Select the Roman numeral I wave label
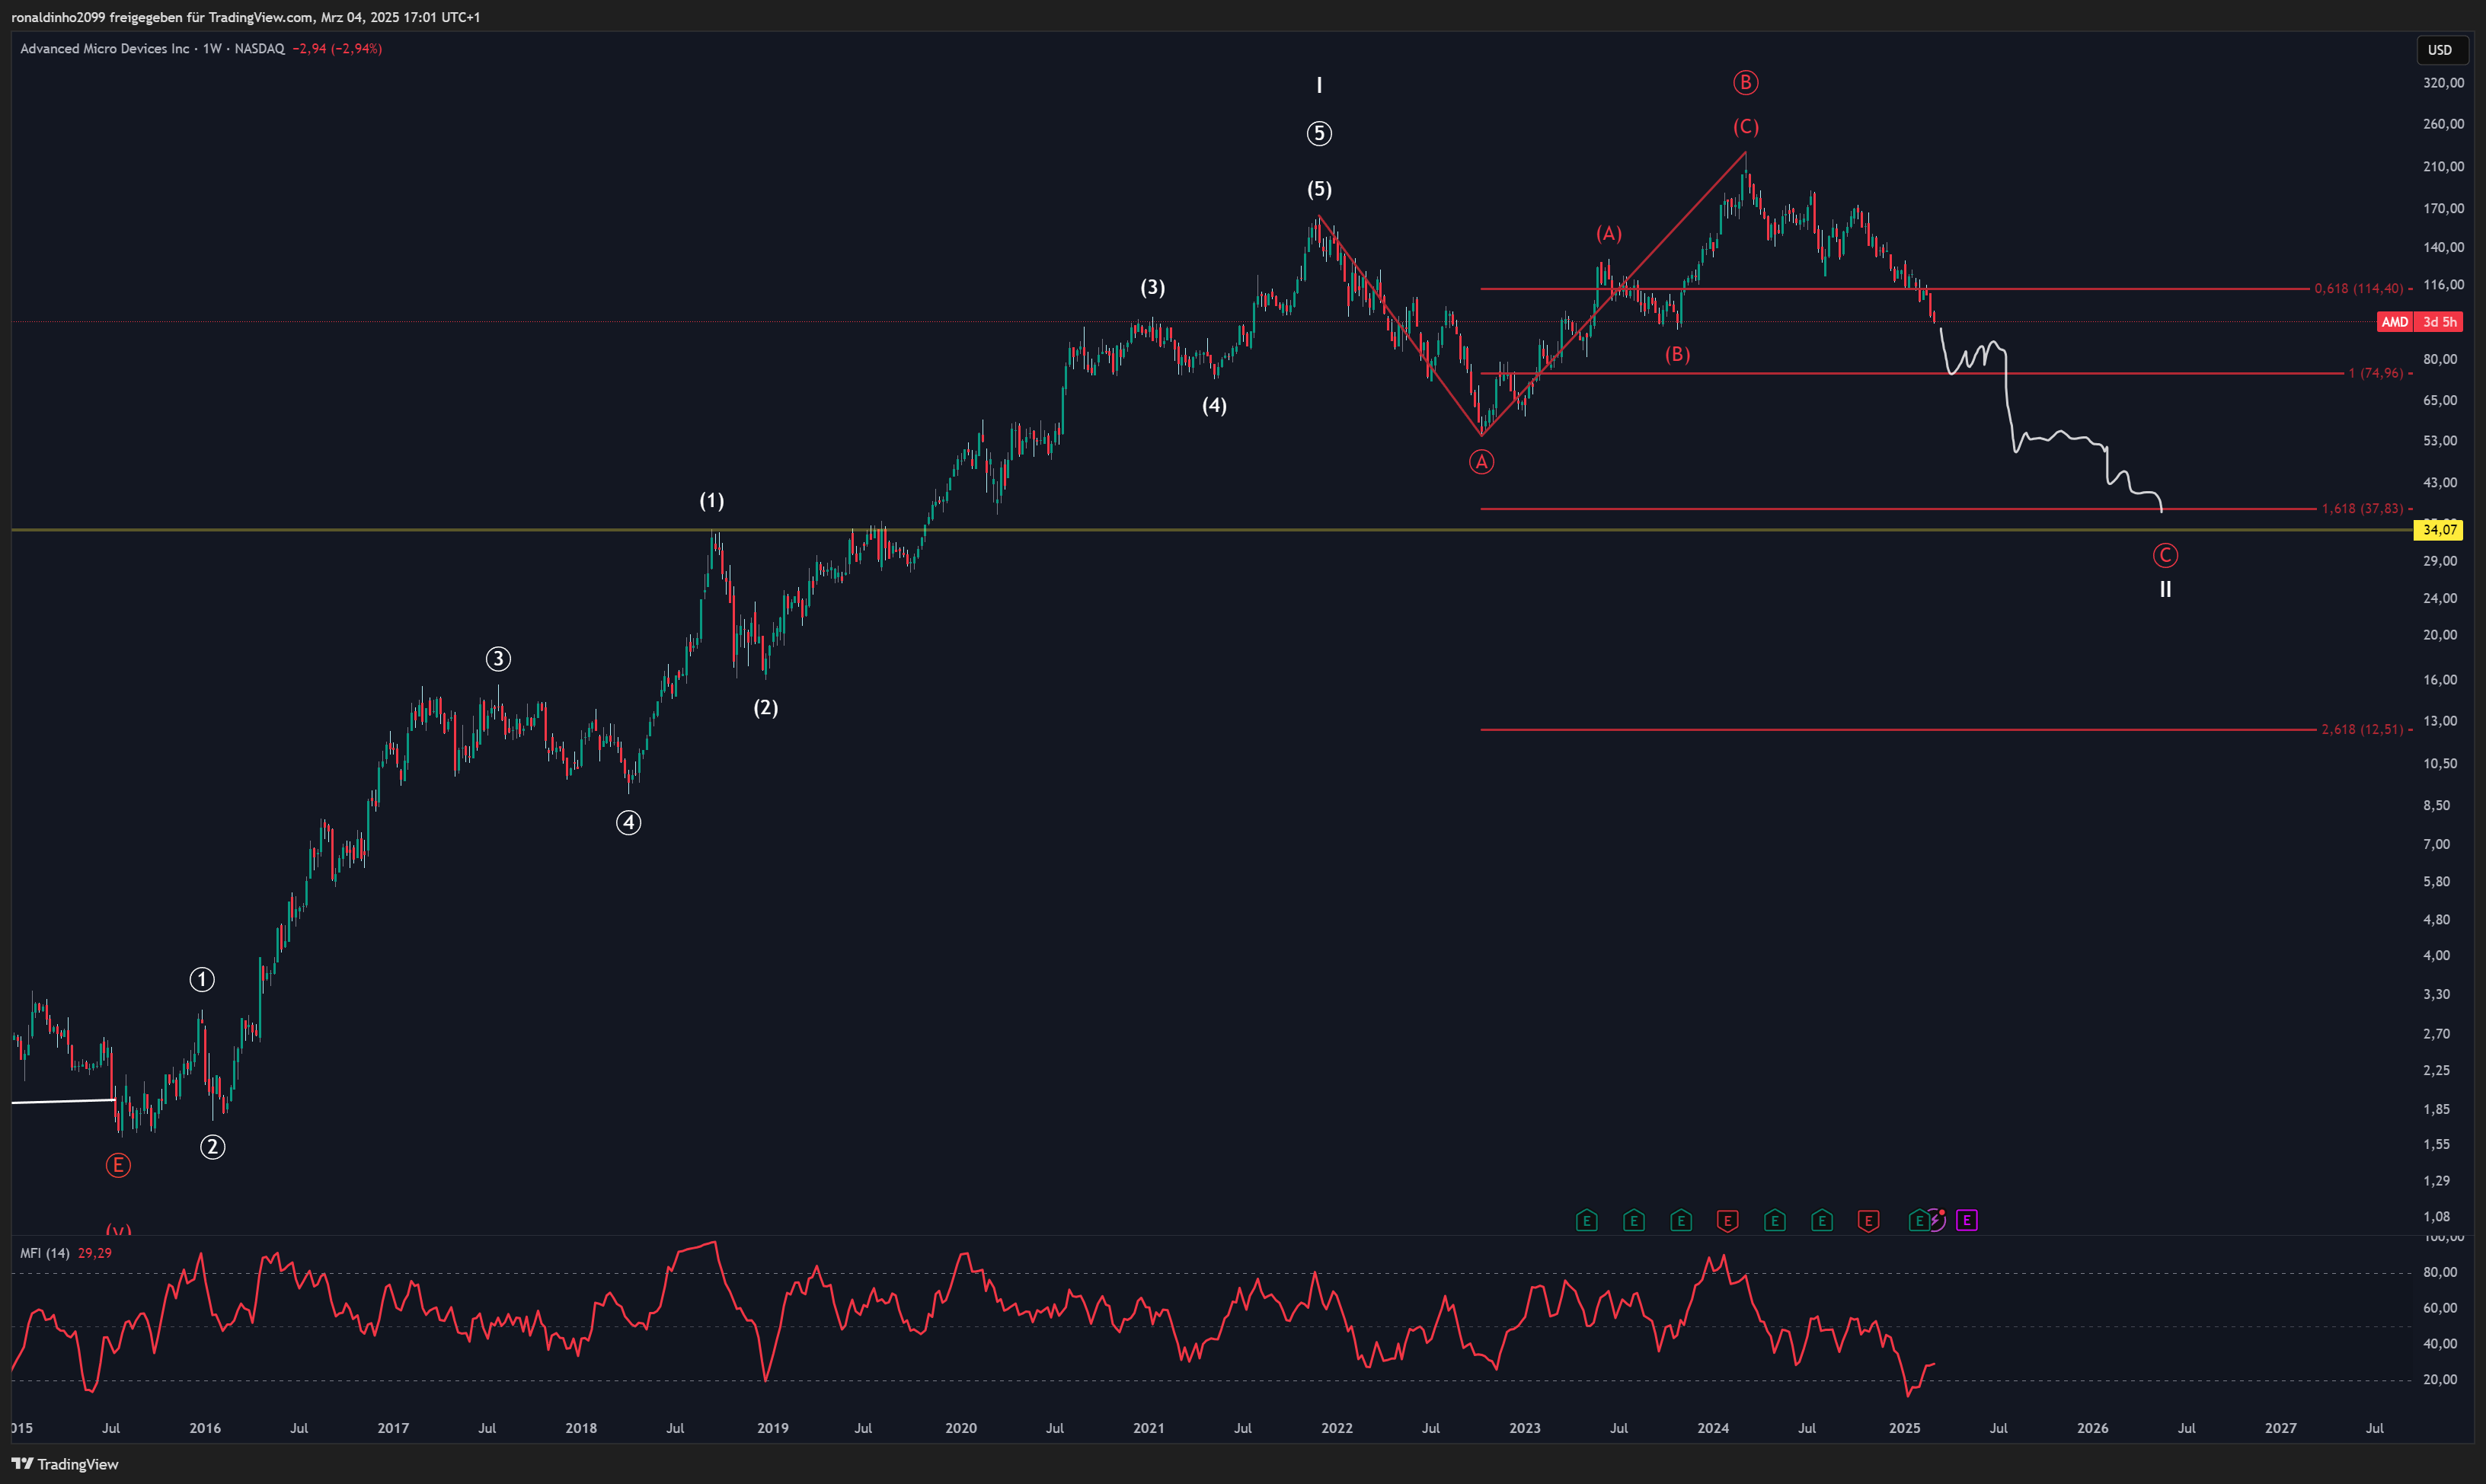 (x=1319, y=86)
